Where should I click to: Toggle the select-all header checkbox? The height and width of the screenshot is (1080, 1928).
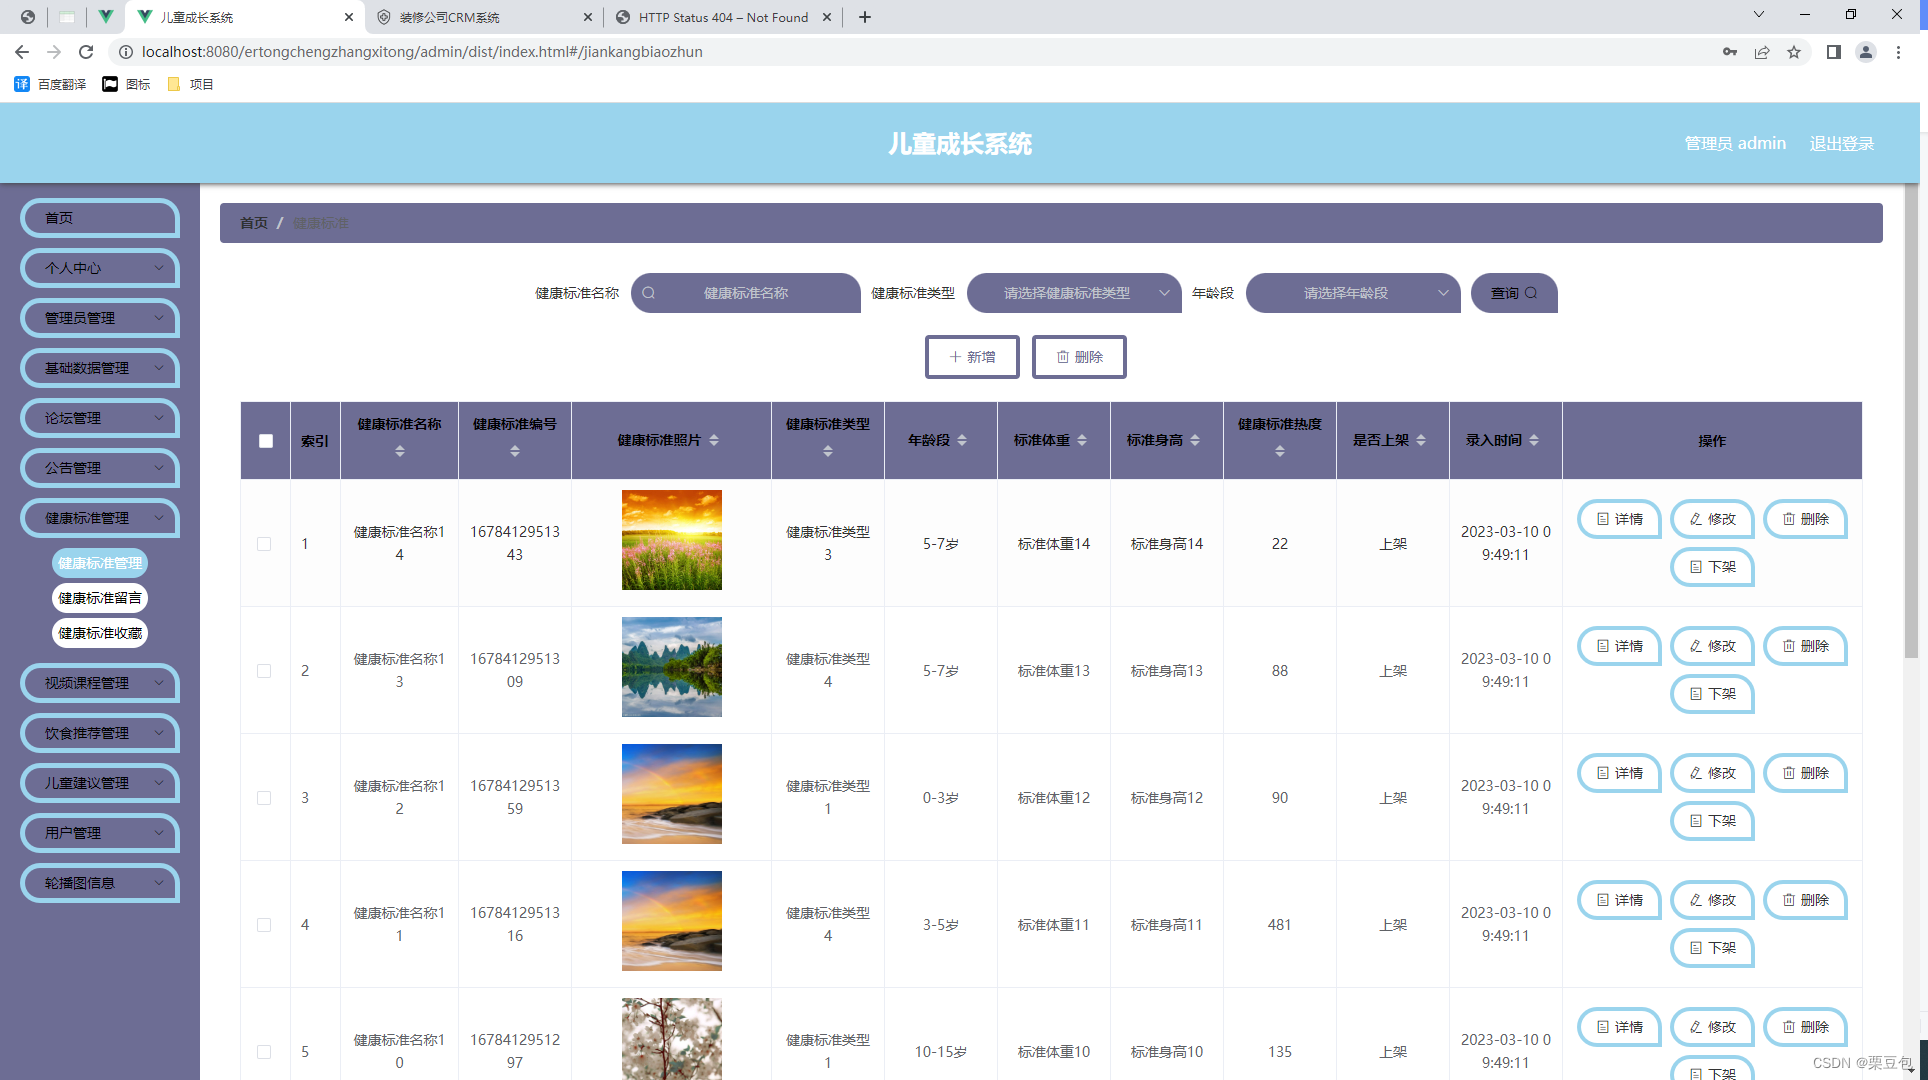pyautogui.click(x=266, y=441)
